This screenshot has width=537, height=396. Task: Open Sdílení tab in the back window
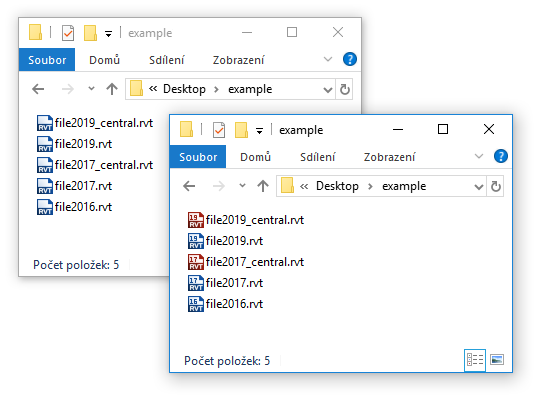click(x=167, y=60)
